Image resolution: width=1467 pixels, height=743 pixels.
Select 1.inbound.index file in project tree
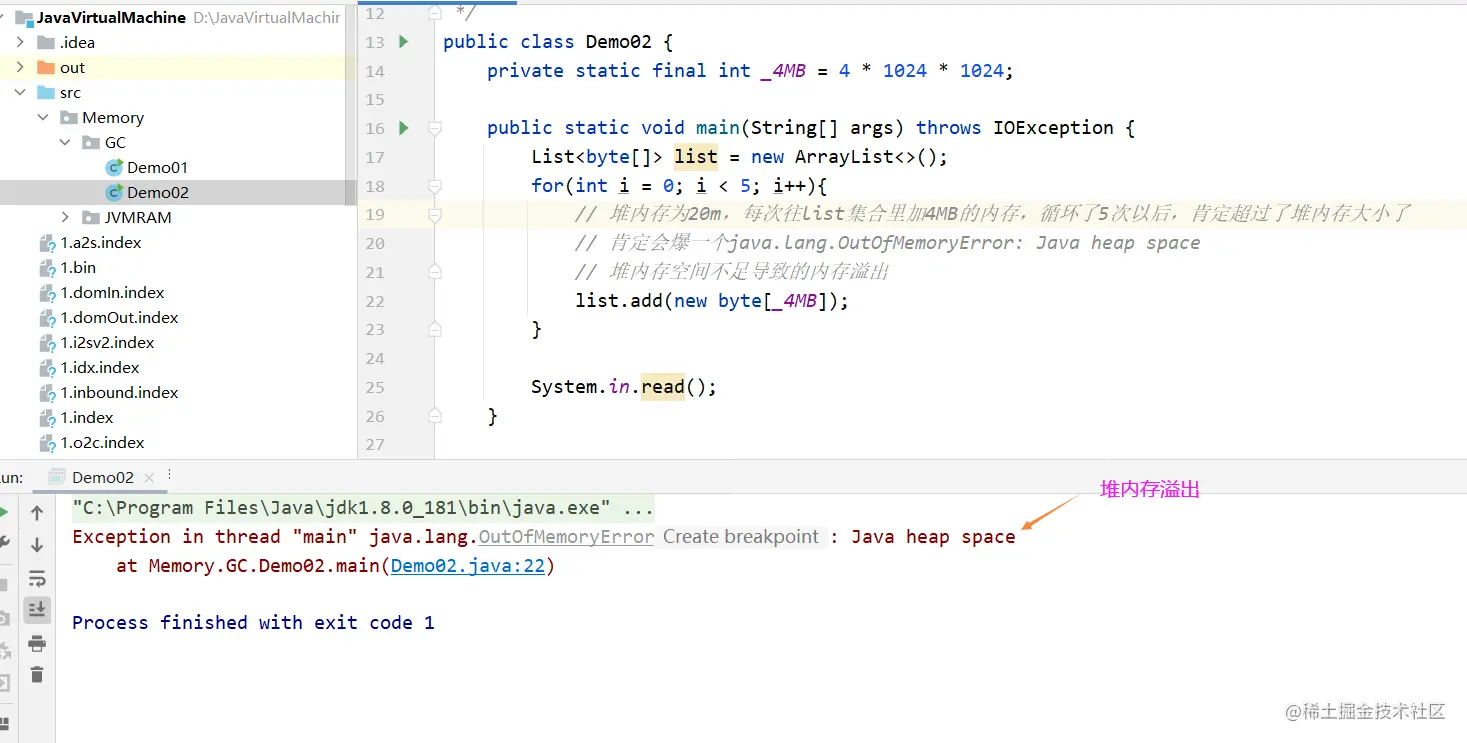click(119, 392)
